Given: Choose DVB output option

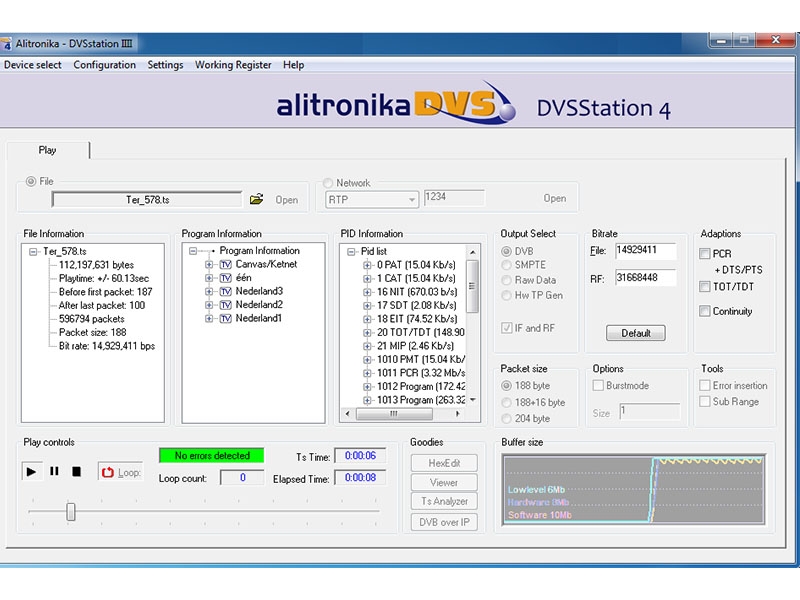Looking at the screenshot, I should point(506,251).
